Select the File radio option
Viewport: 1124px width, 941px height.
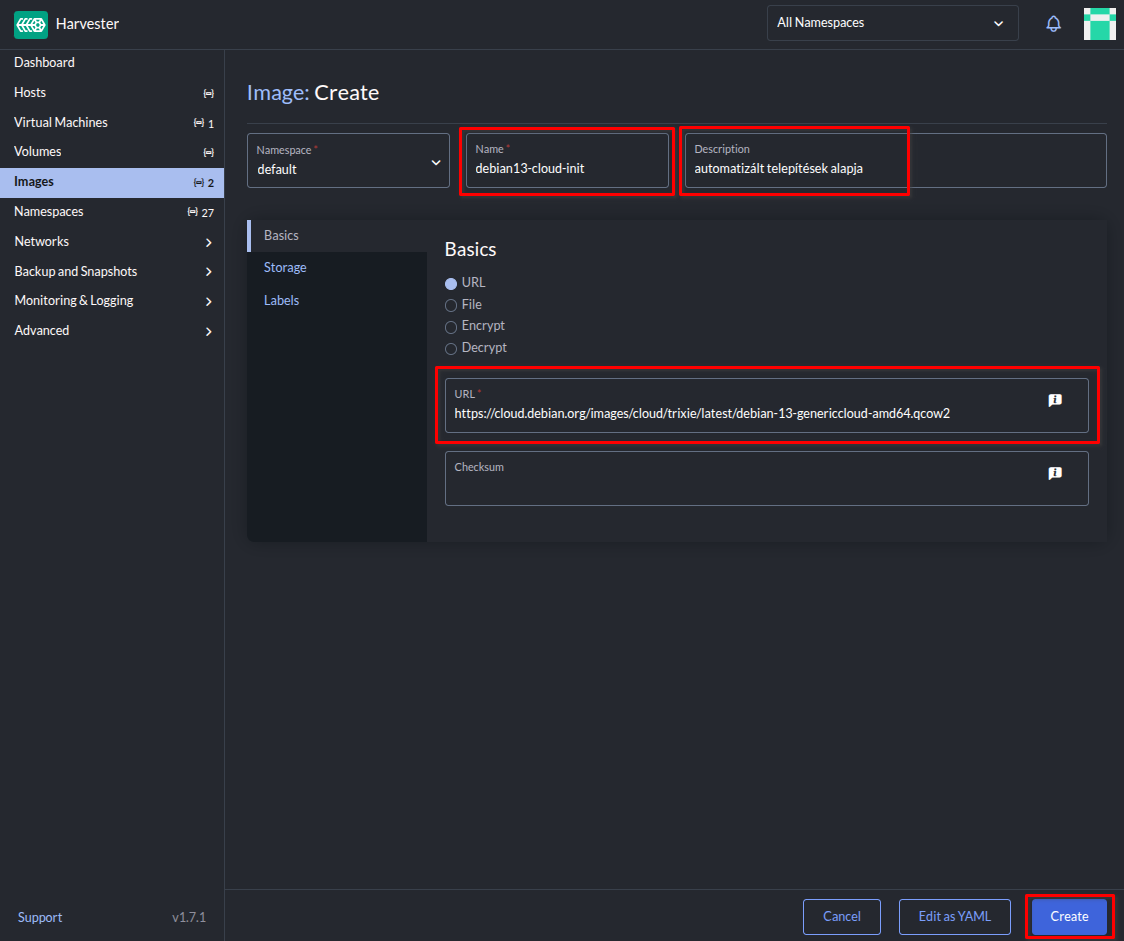coord(451,305)
